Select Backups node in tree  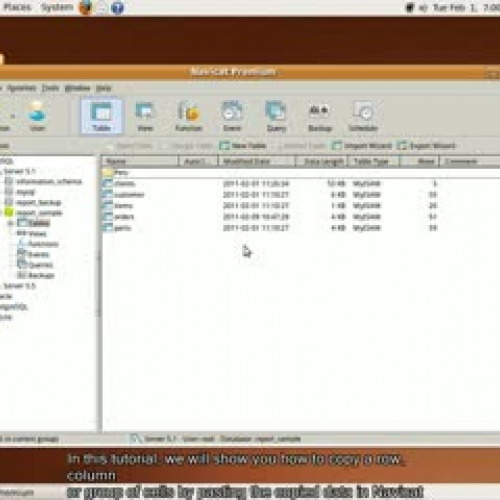pyautogui.click(x=41, y=275)
